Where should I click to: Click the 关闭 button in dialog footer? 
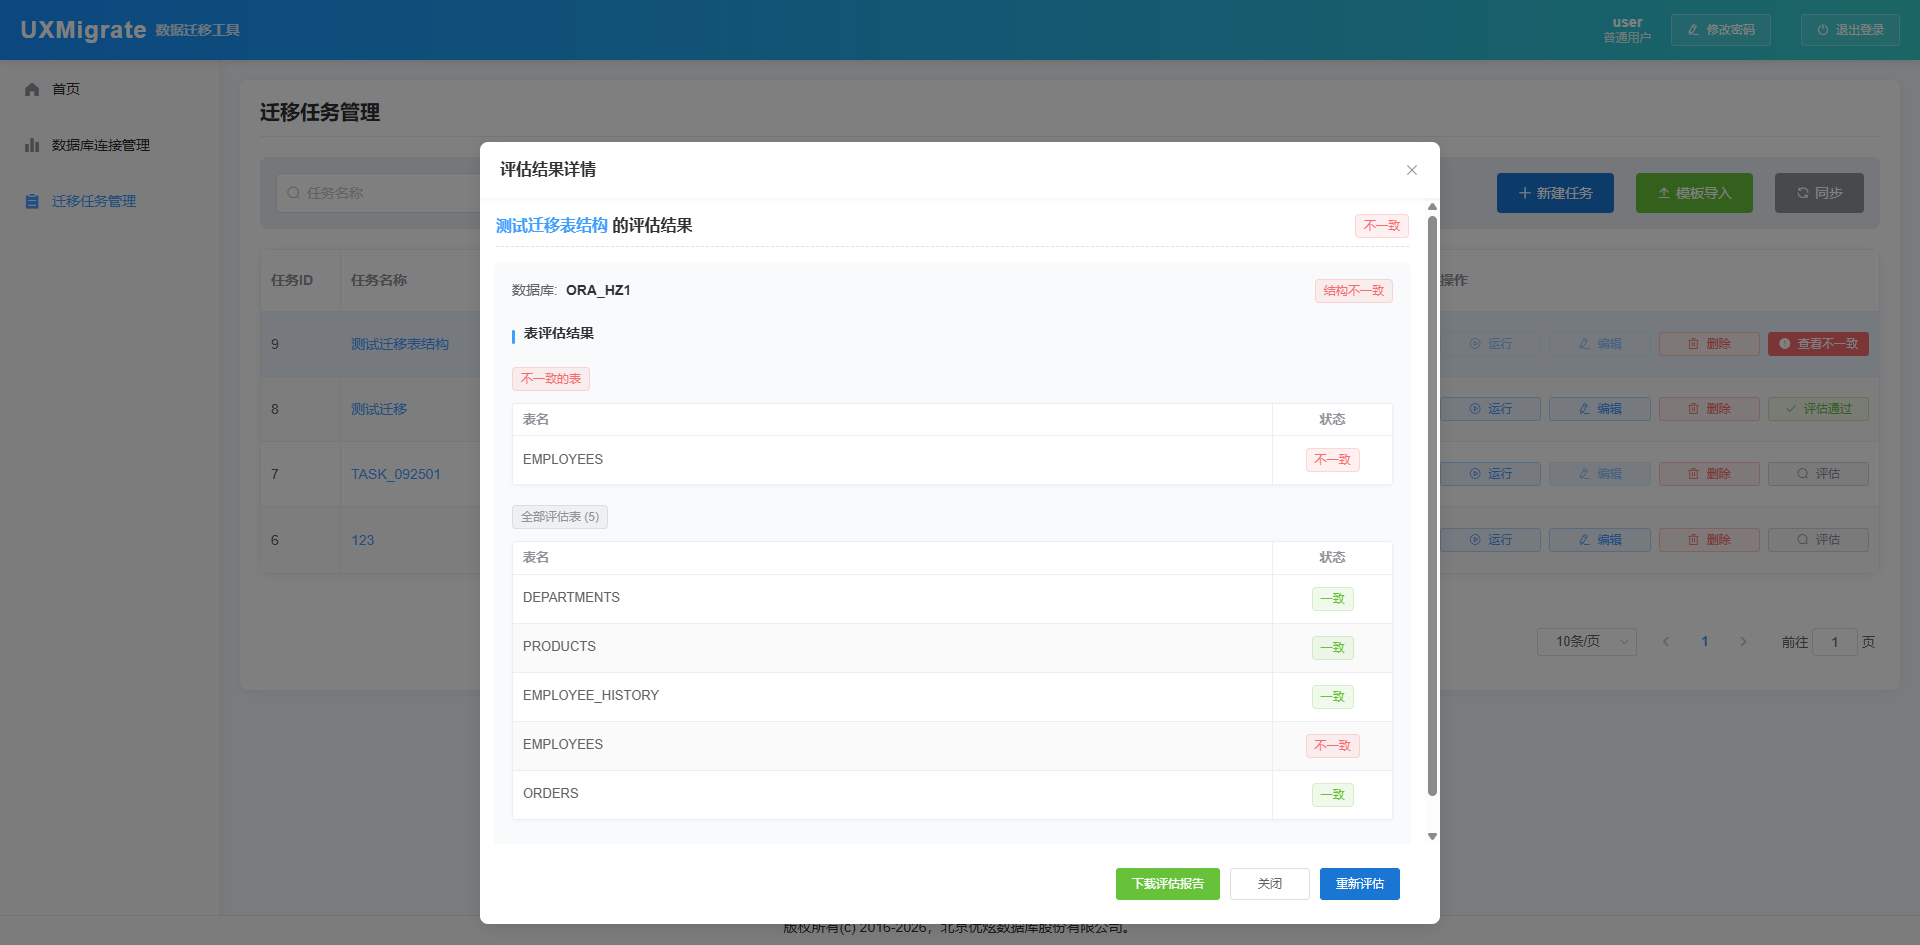(1269, 884)
